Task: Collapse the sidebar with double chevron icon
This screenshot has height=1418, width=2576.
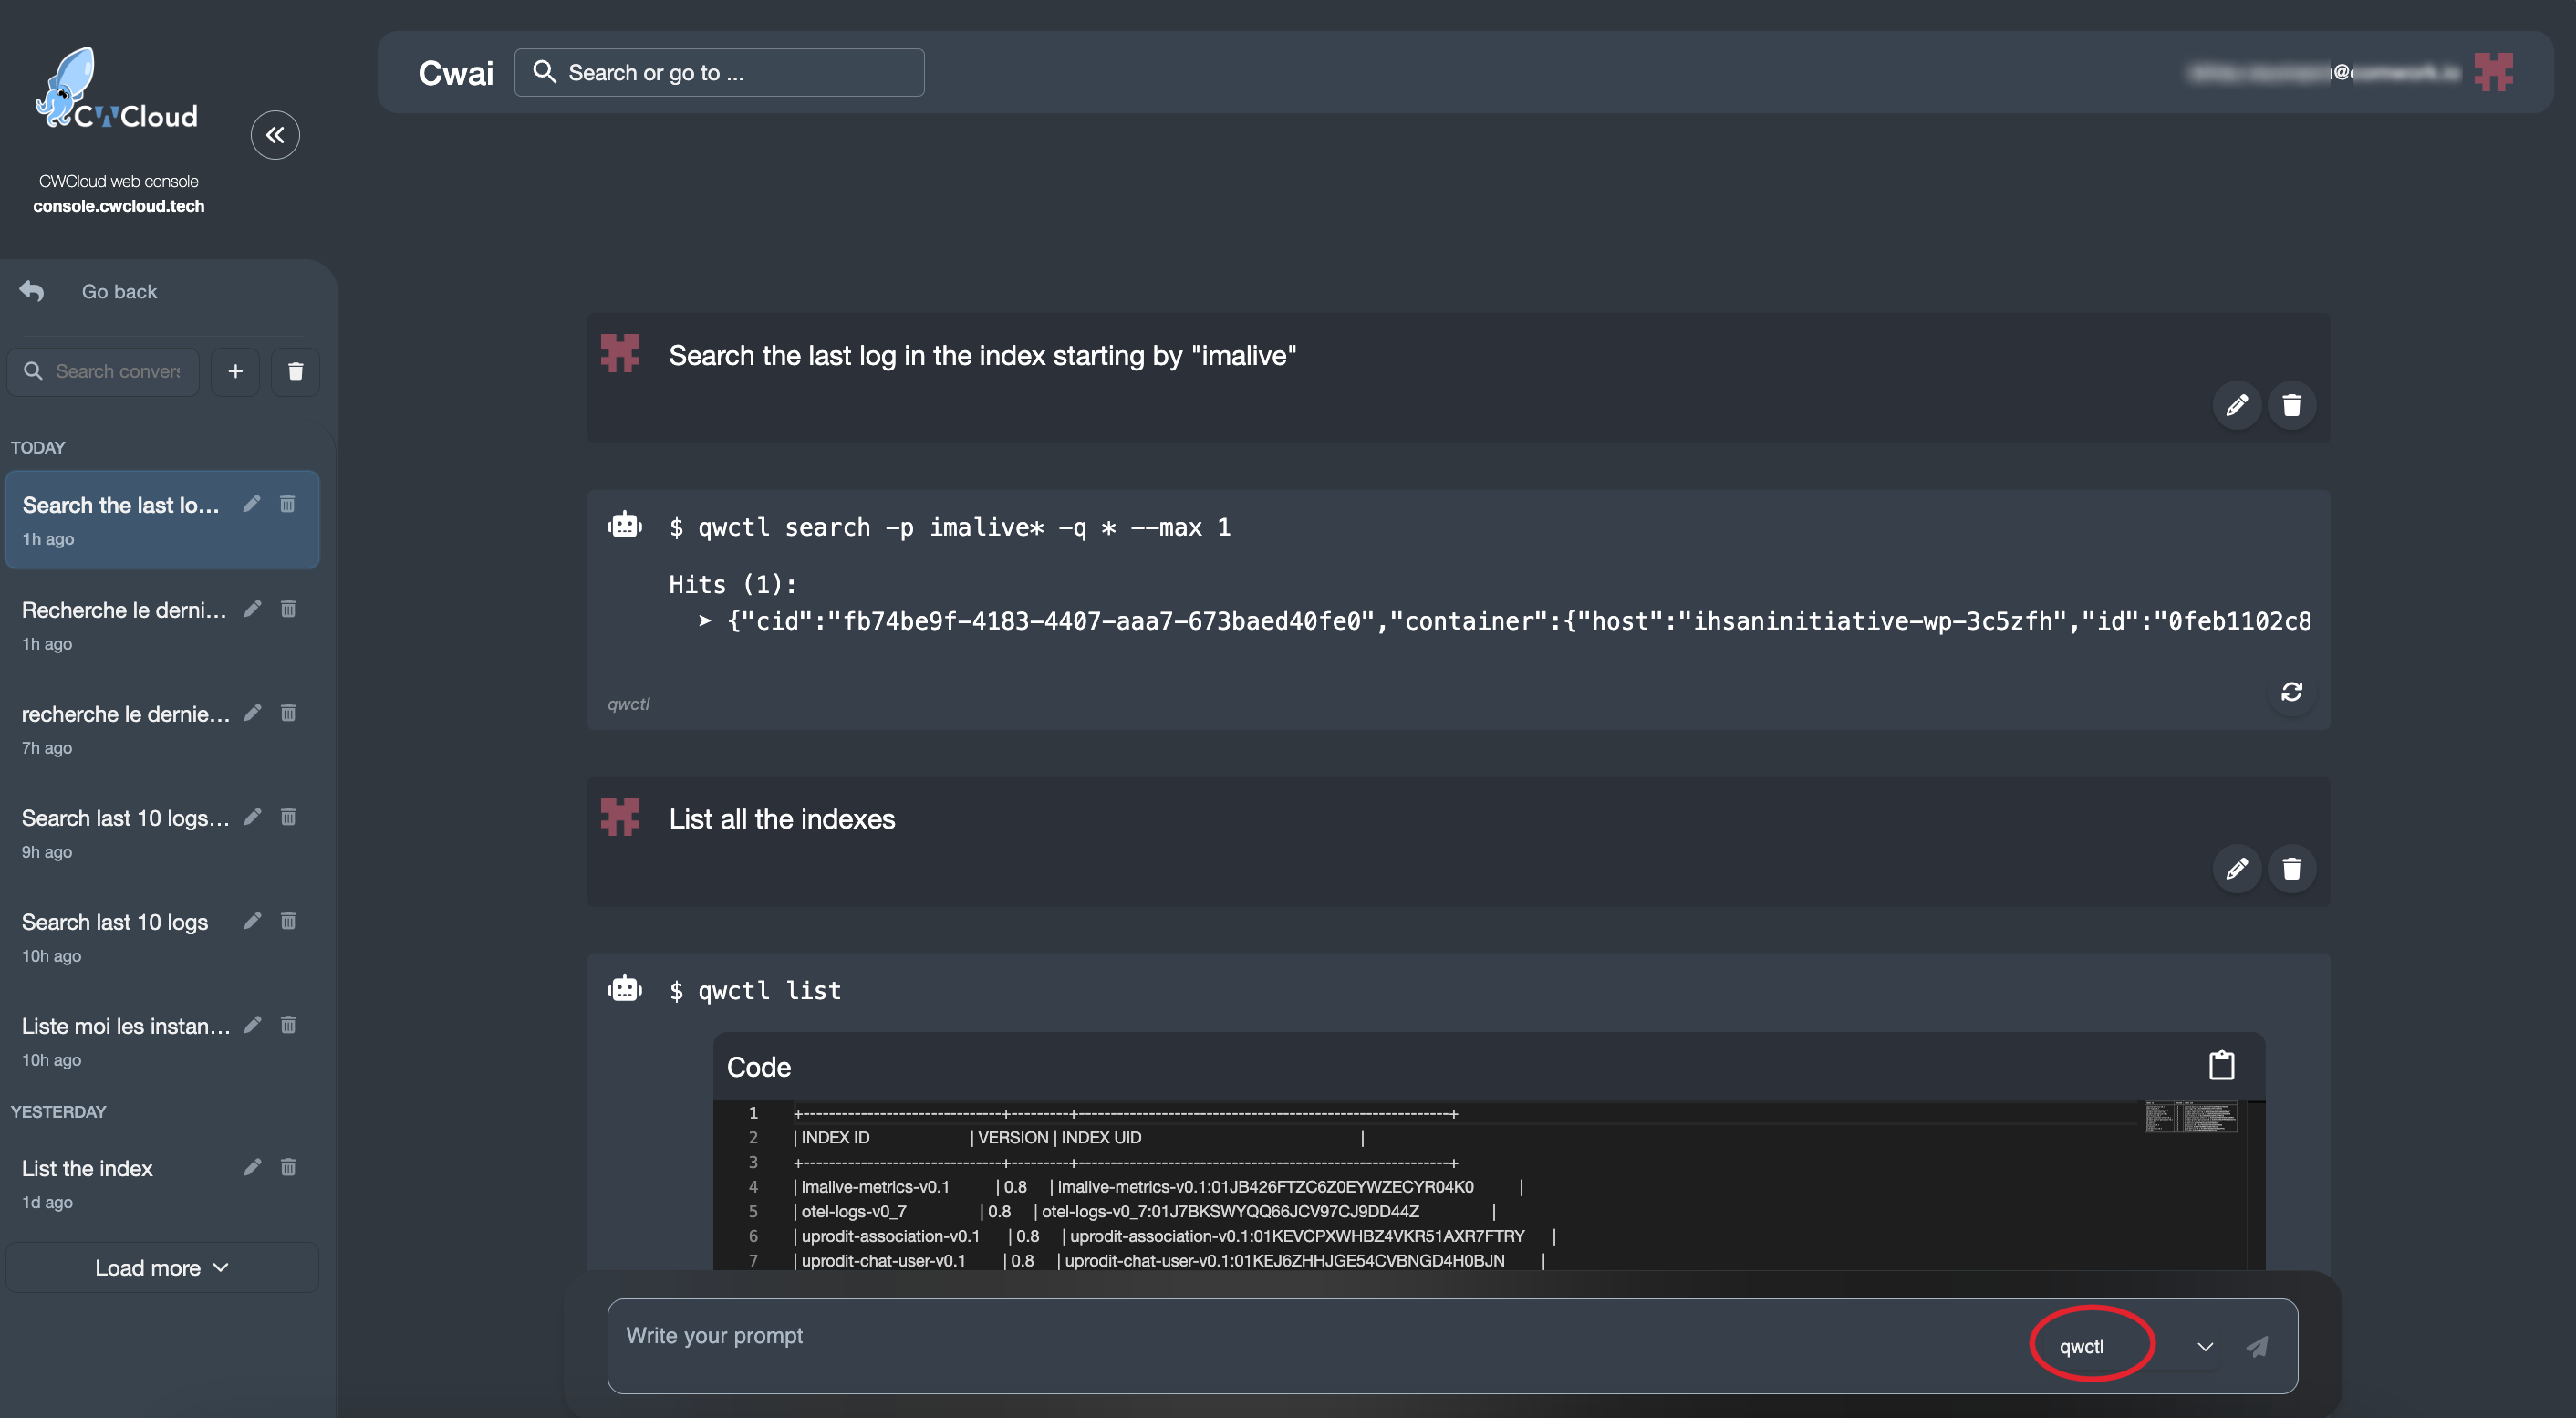Action: point(275,135)
